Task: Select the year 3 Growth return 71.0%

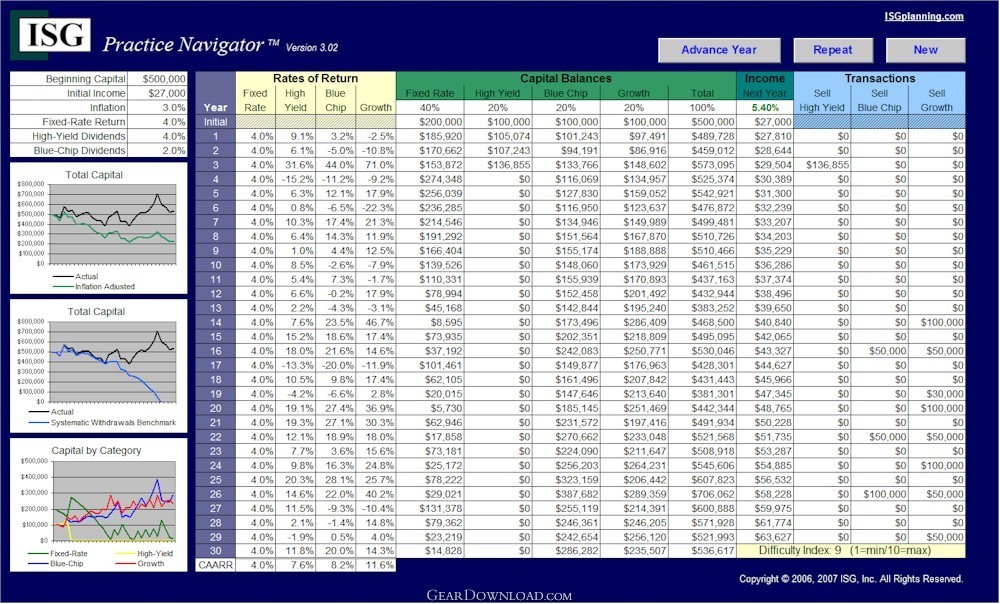Action: (376, 165)
